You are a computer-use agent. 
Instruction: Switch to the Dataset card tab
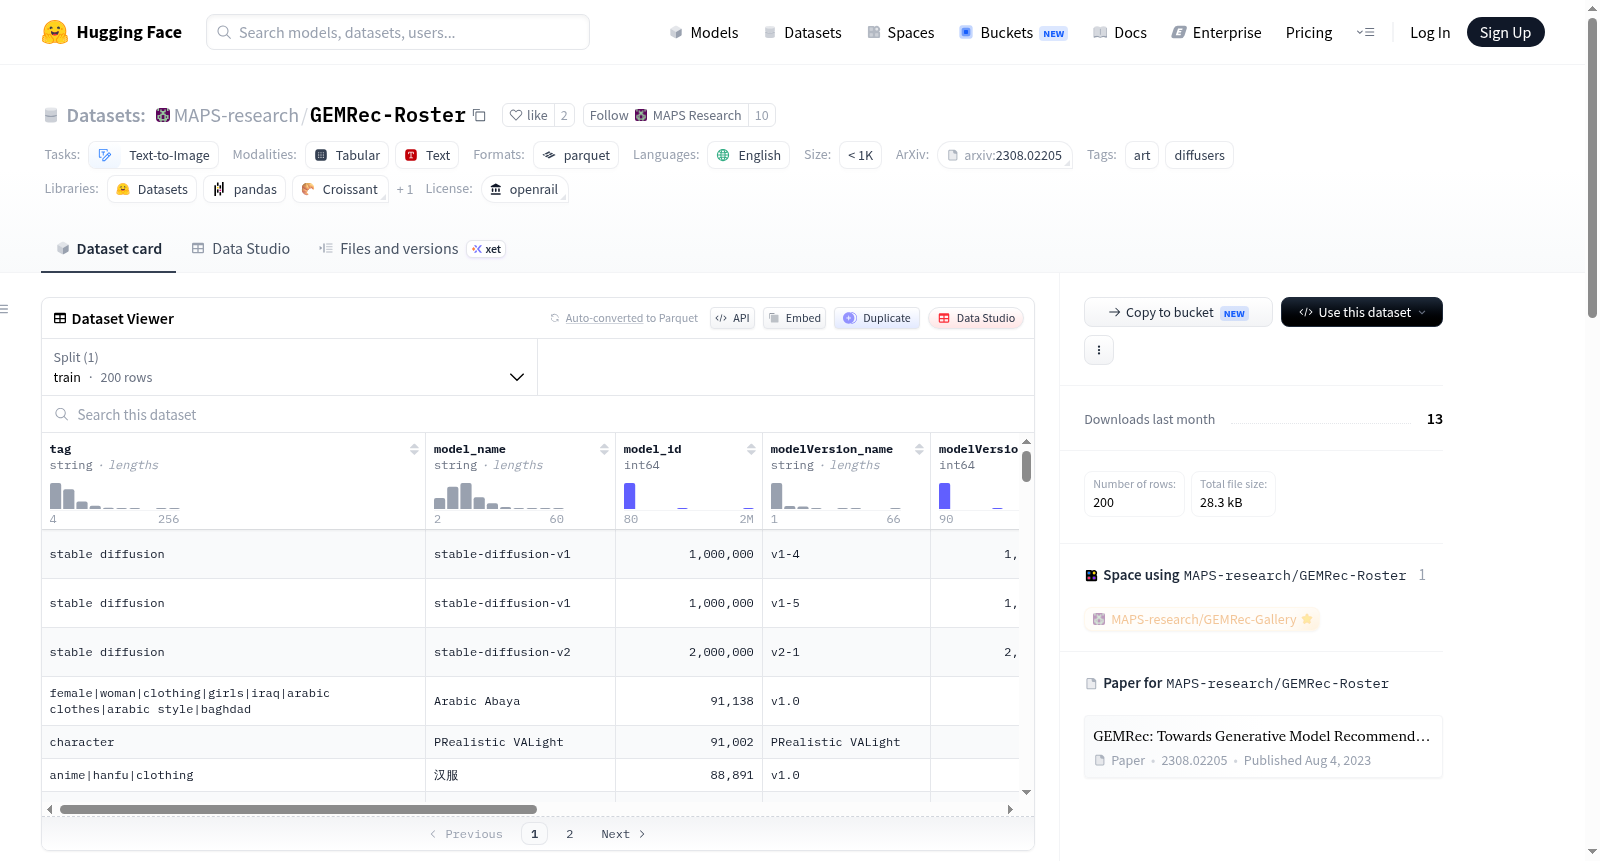click(109, 249)
